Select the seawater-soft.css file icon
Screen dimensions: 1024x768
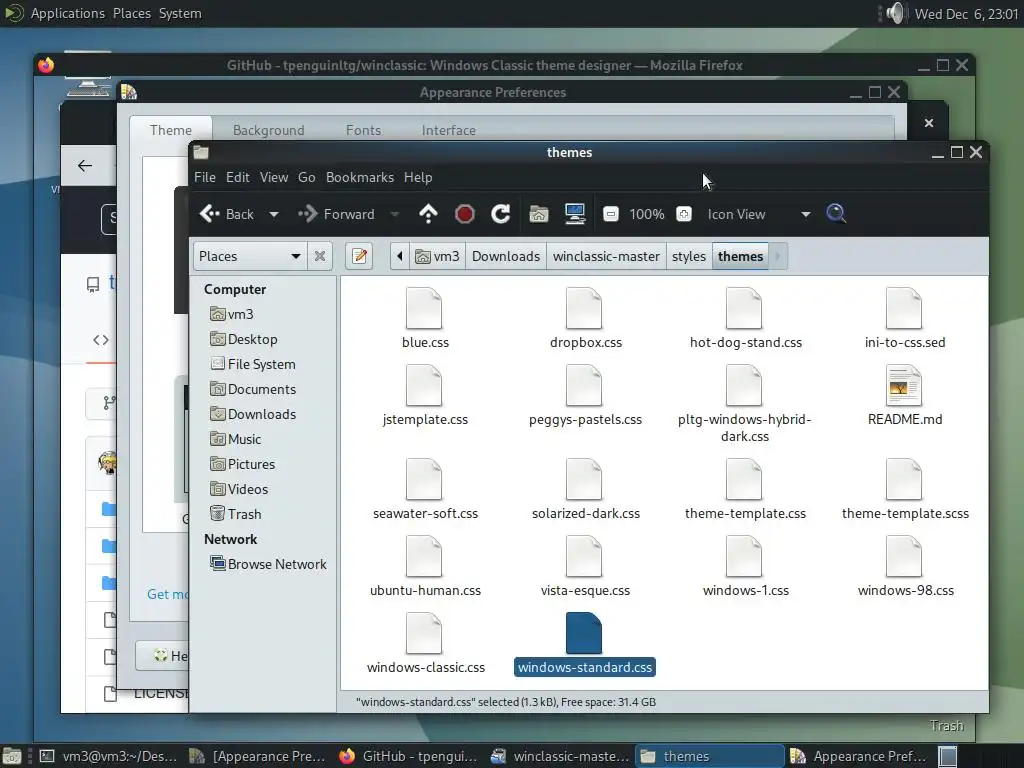pos(424,479)
